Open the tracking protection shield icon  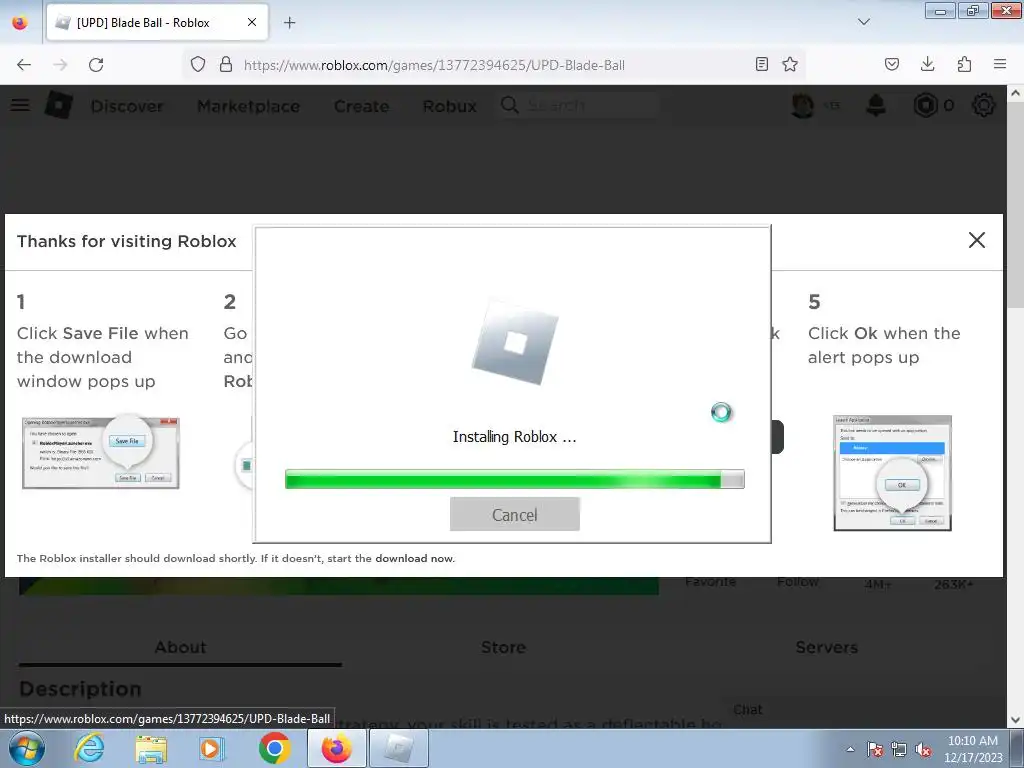(x=198, y=65)
